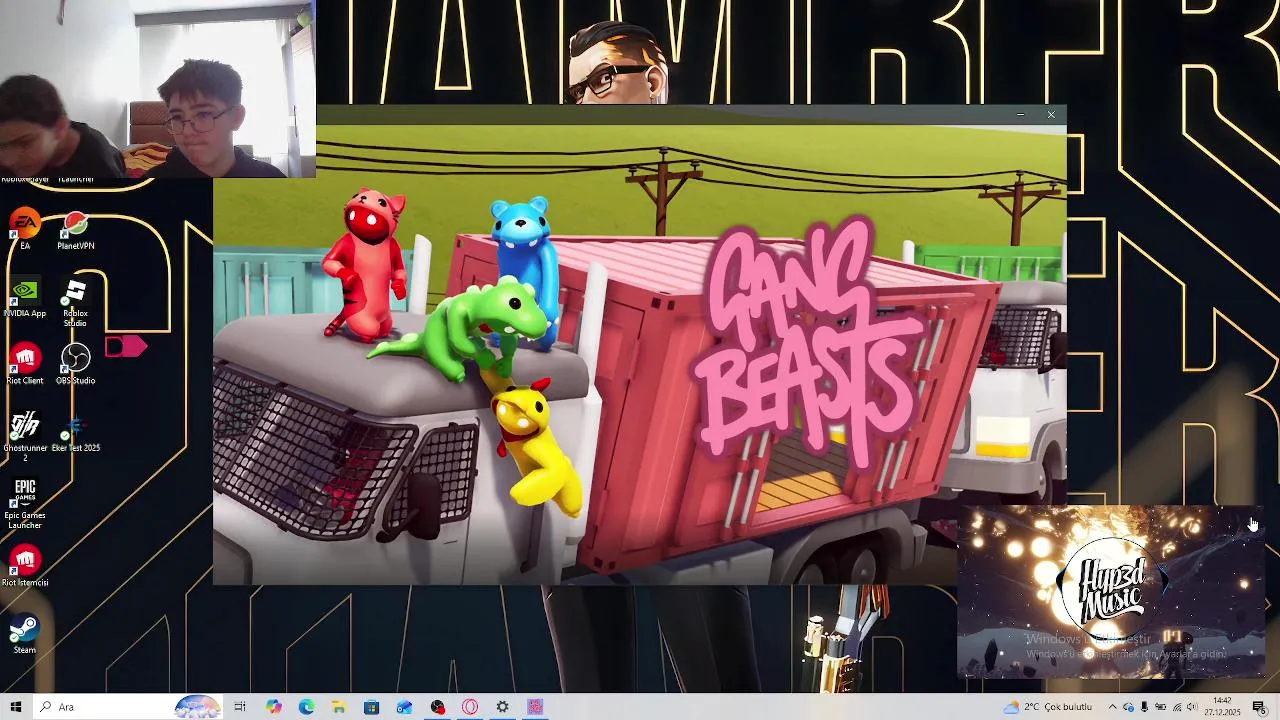
Task: Expand the hidden system tray icons
Action: [x=1112, y=707]
